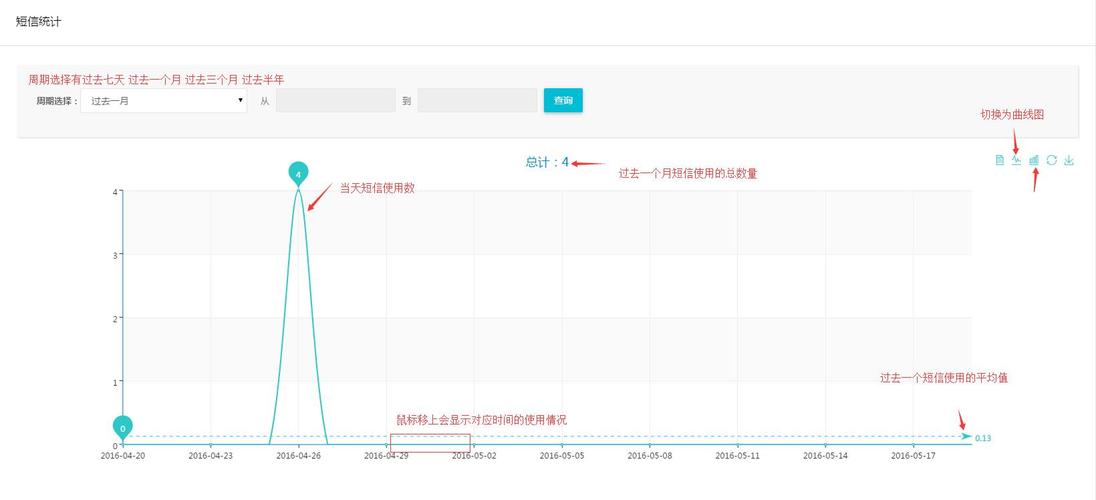The width and height of the screenshot is (1096, 500).
Task: Open the 周期选择 dropdown showing 过去一月
Action: coord(164,101)
